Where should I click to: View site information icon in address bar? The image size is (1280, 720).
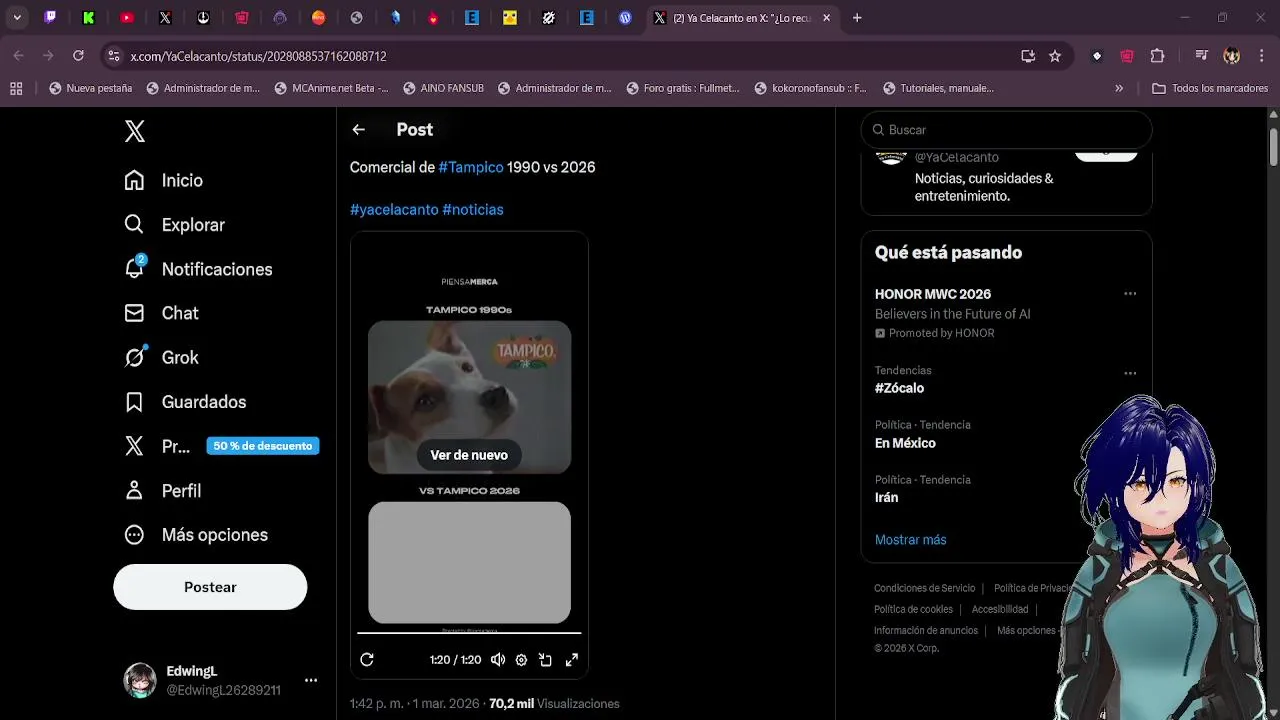(x=113, y=56)
